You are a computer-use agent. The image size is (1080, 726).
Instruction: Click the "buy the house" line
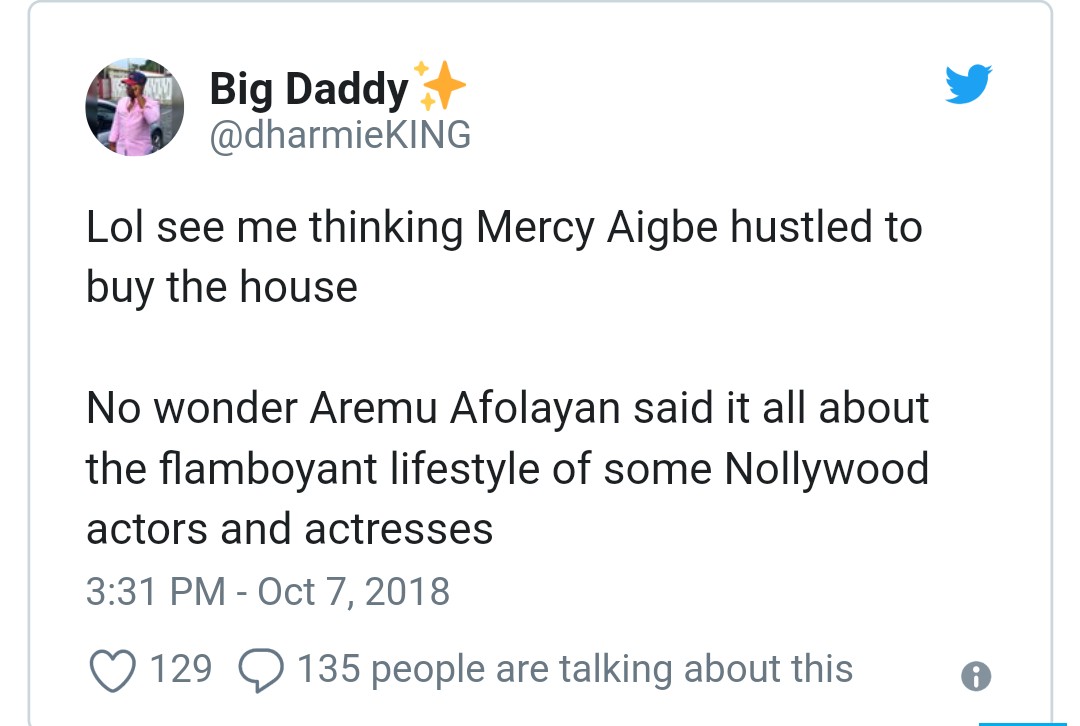coord(222,288)
